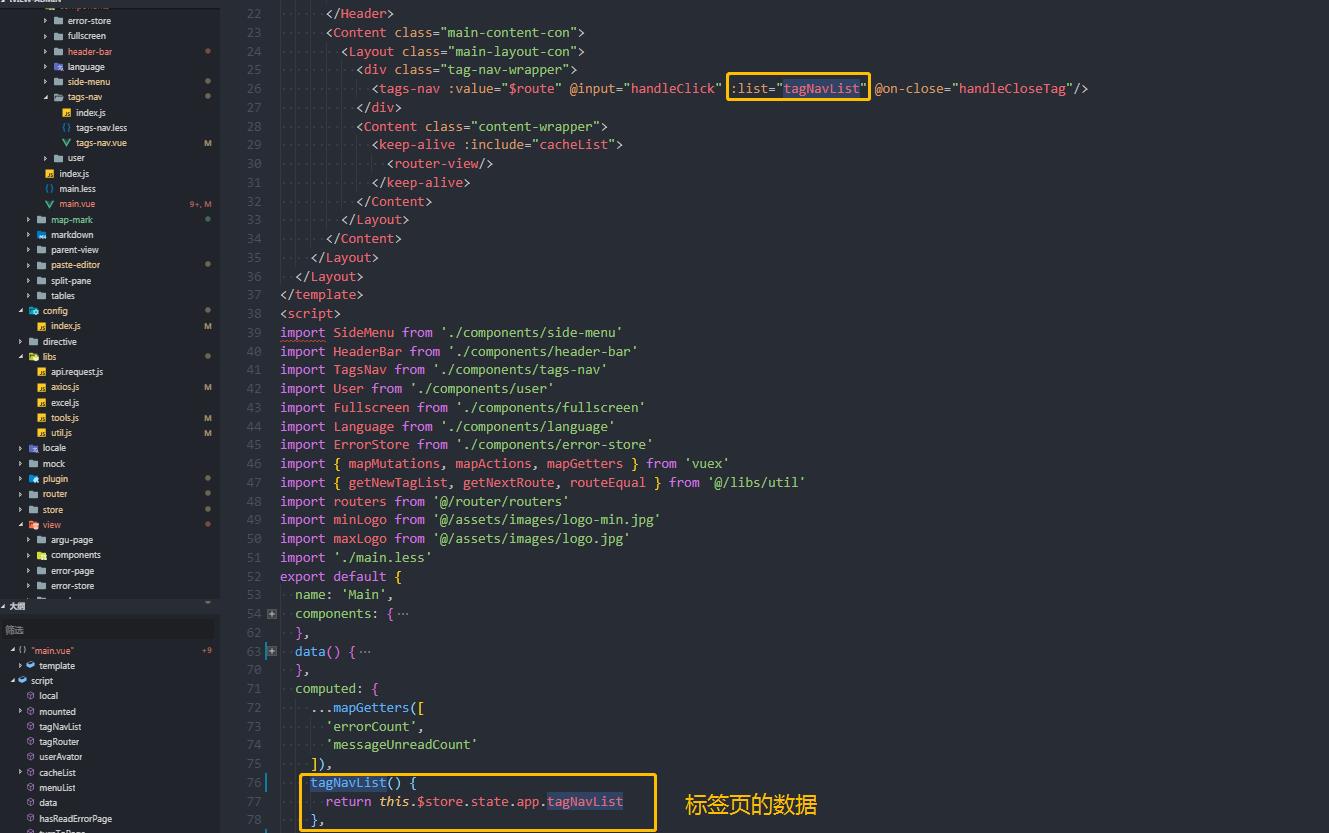Unfold the data() block at line 63
The image size is (1329, 833).
point(271,651)
